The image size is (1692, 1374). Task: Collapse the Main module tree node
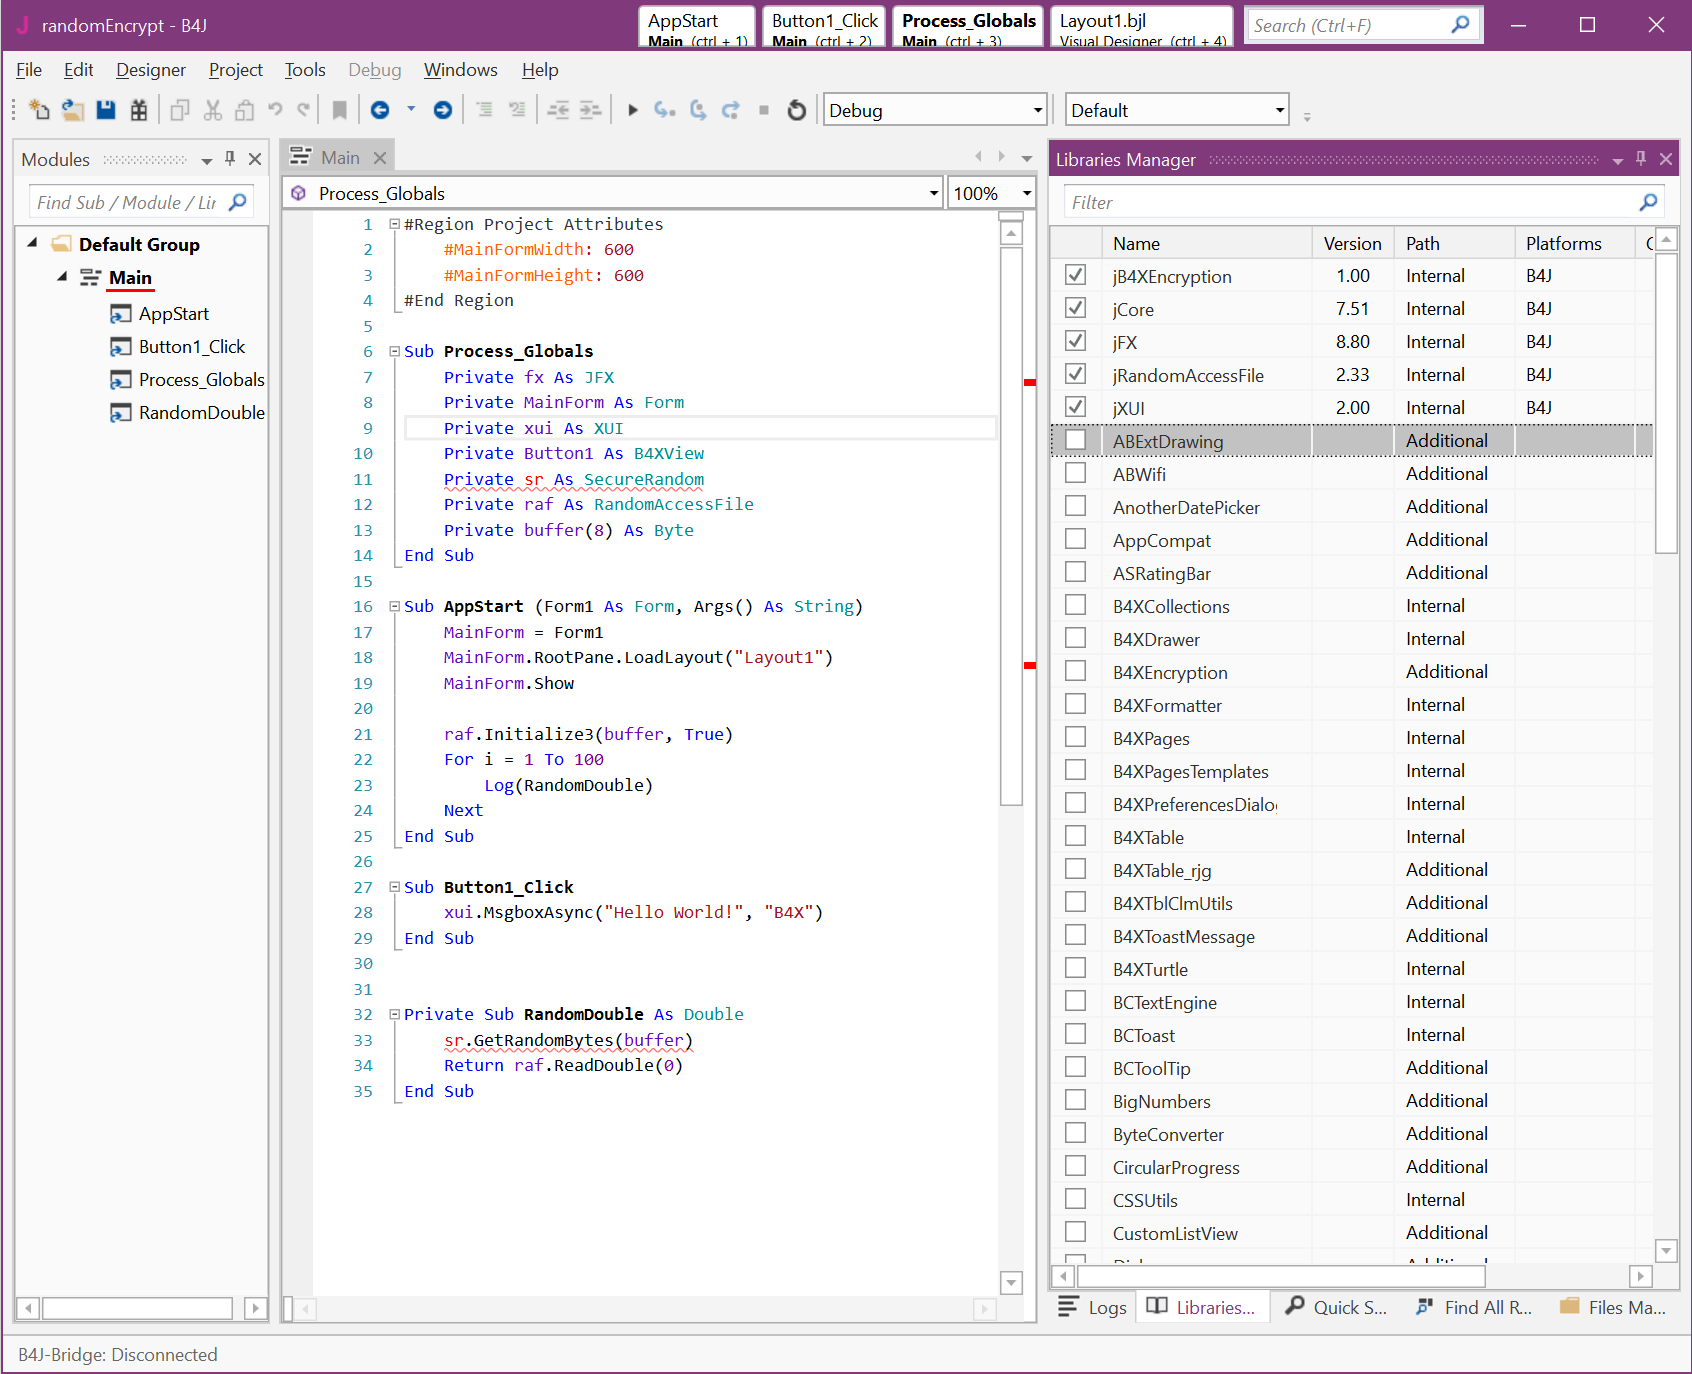click(62, 277)
